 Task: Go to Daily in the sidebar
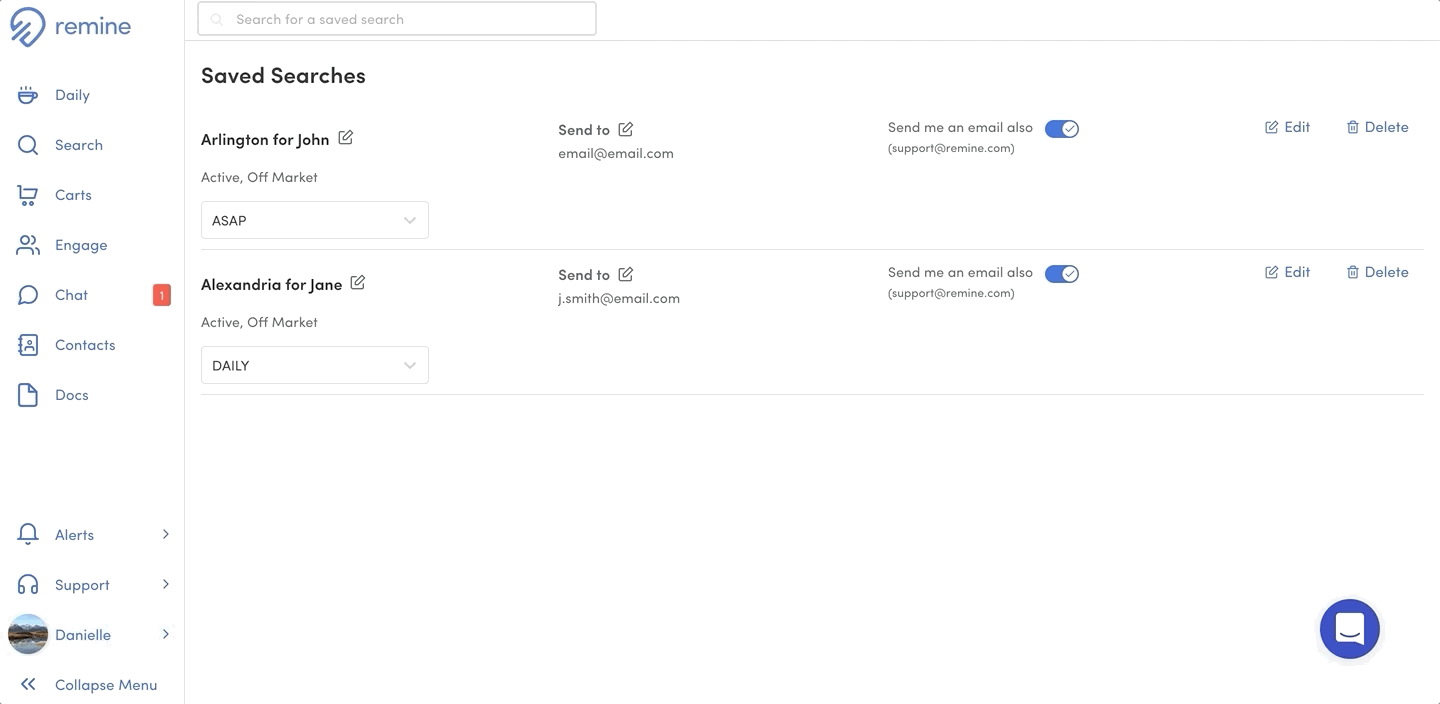(72, 95)
